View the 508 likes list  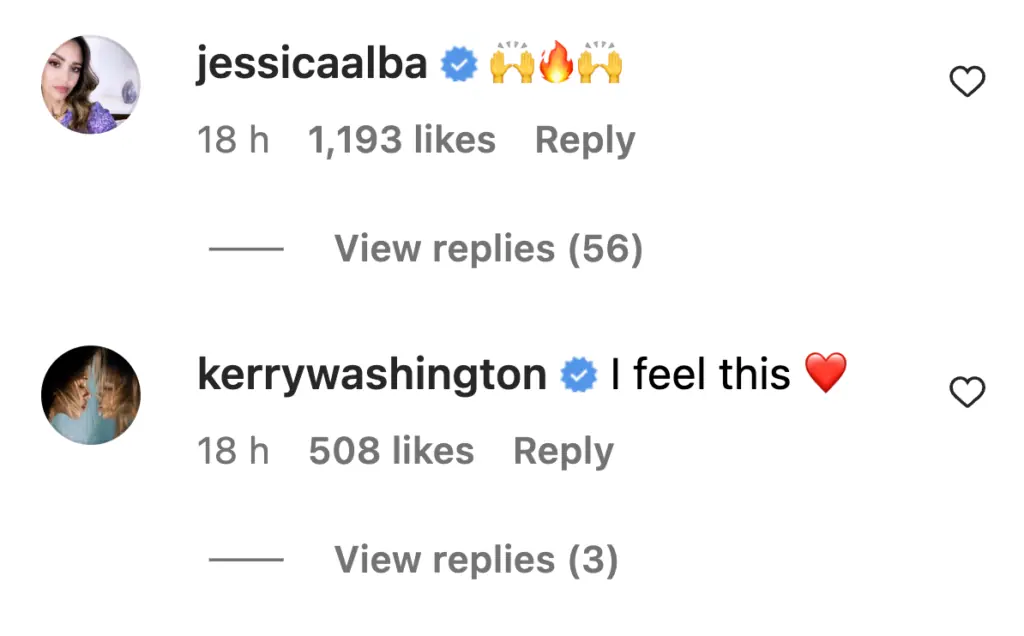(x=391, y=452)
